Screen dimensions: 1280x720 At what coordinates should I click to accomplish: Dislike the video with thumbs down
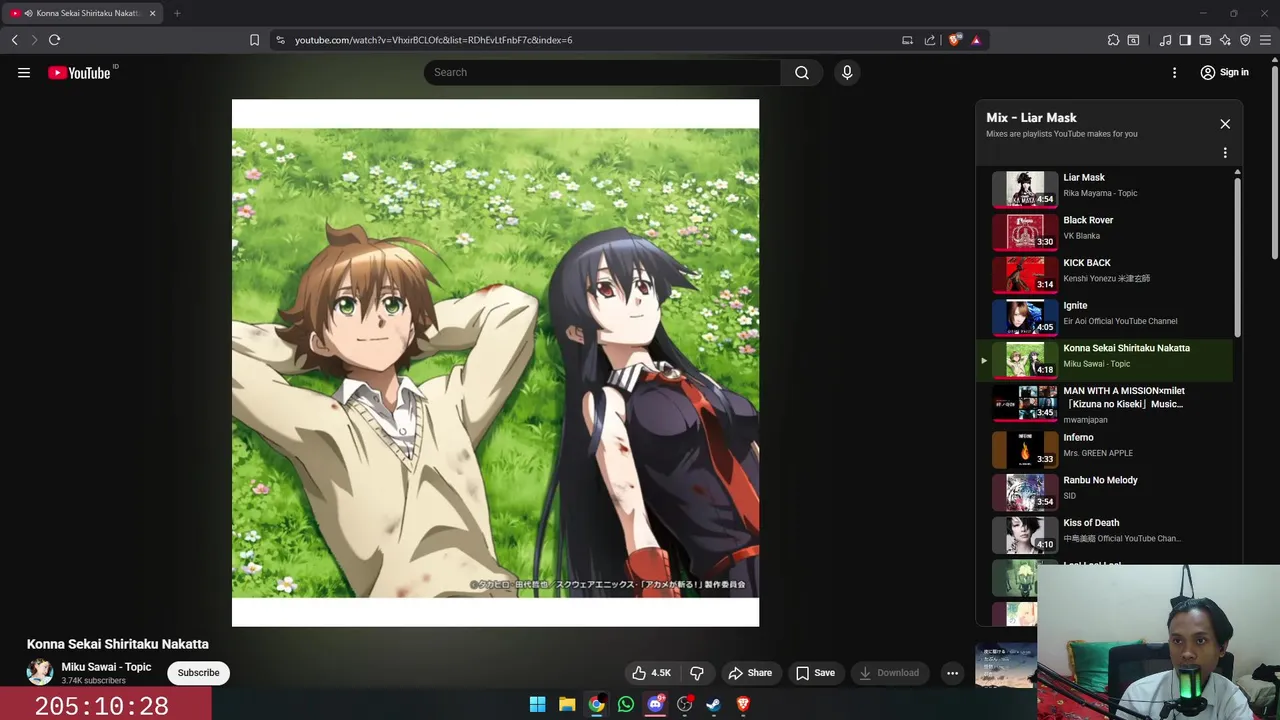(697, 673)
